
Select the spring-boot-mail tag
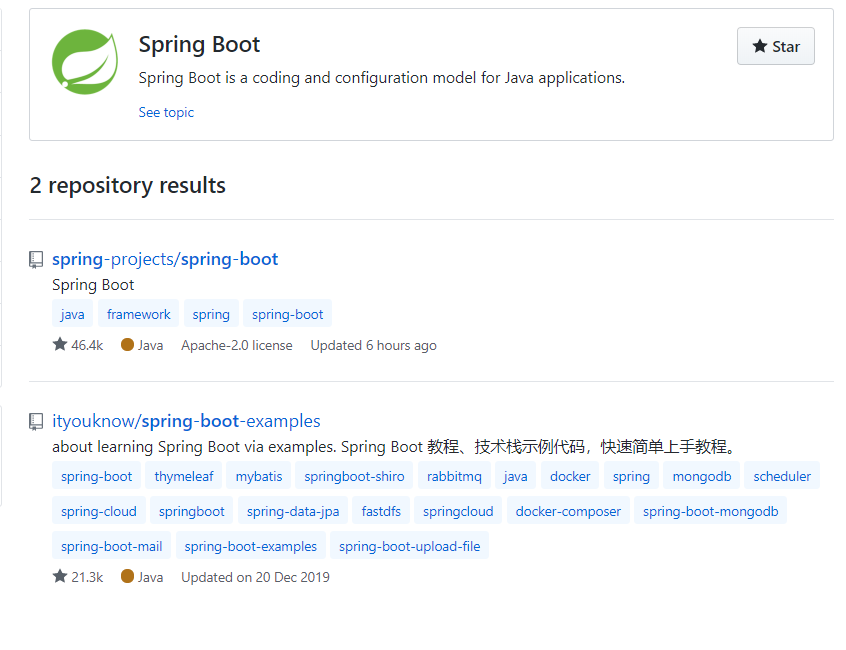[112, 546]
